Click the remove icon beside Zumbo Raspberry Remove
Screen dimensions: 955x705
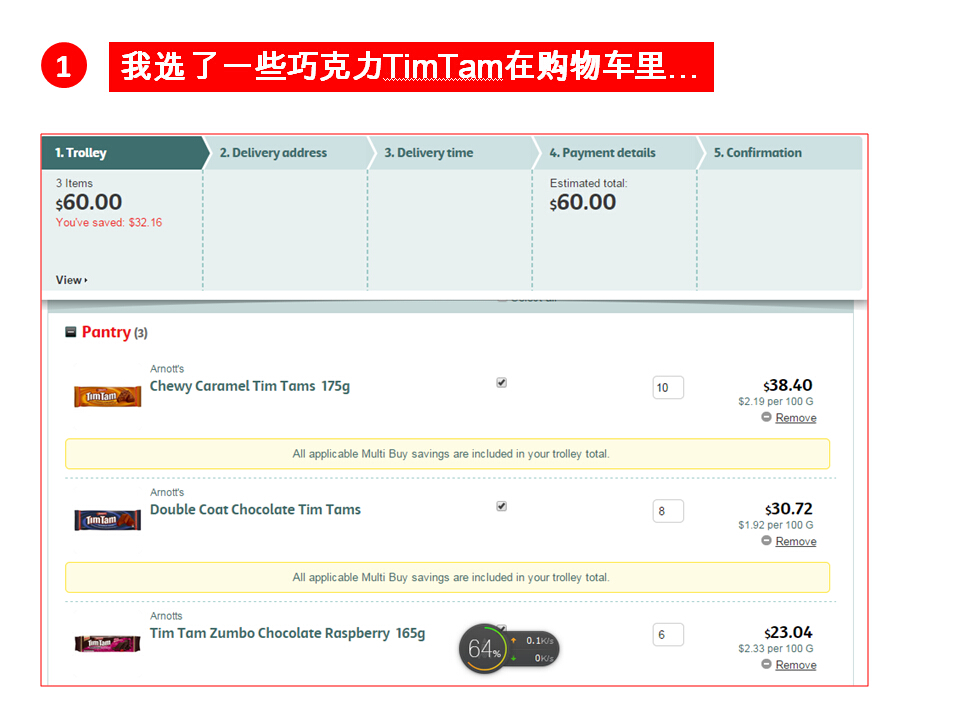pyautogui.click(x=766, y=664)
